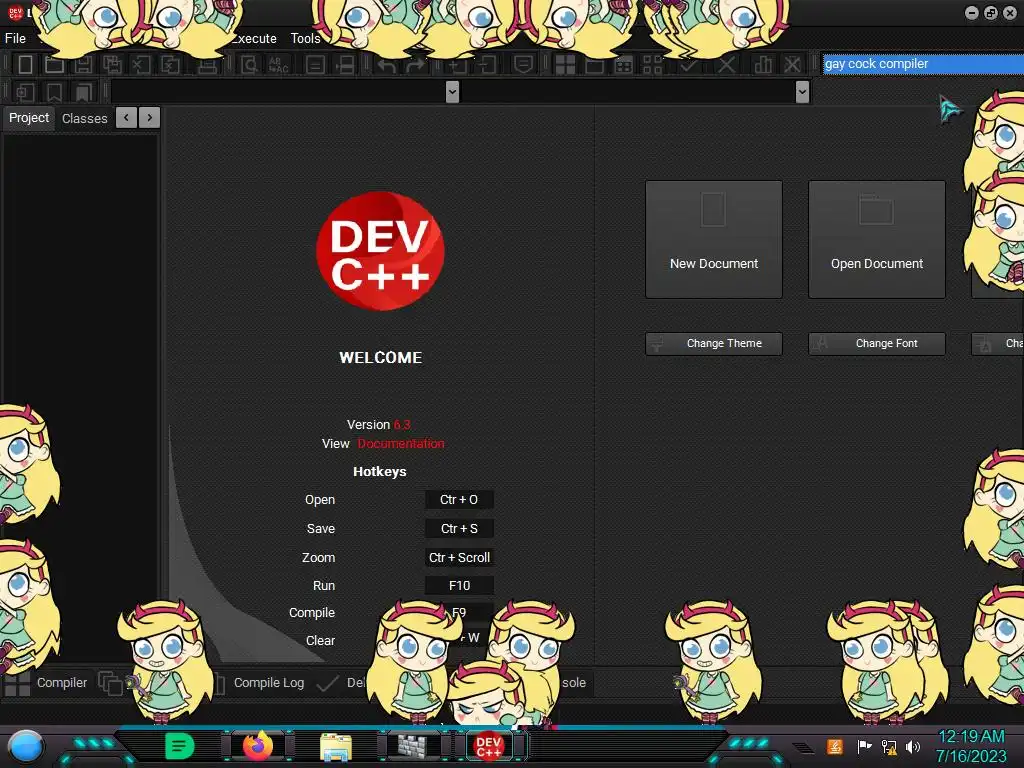Click the Change Theme button
The height and width of the screenshot is (768, 1024).
[x=714, y=344]
